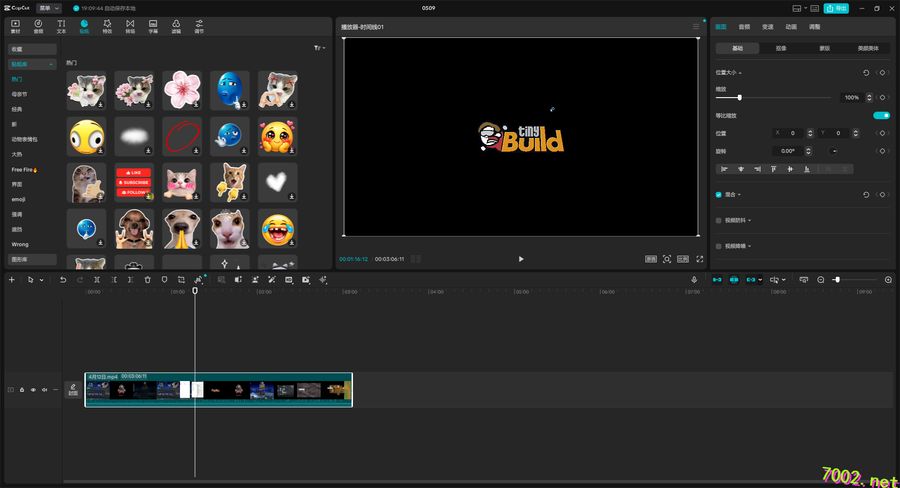Click the focus-frame icon below the preview
This screenshot has height=488, width=900.
(667, 259)
